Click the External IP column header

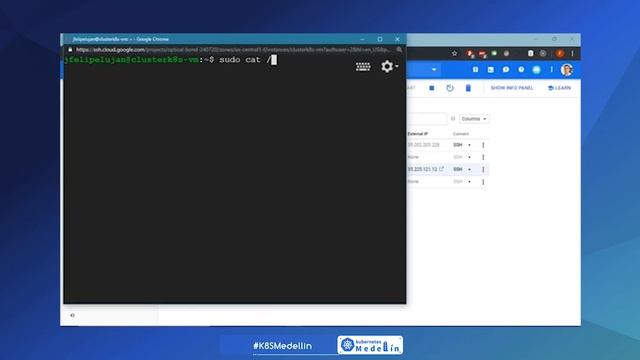point(418,134)
